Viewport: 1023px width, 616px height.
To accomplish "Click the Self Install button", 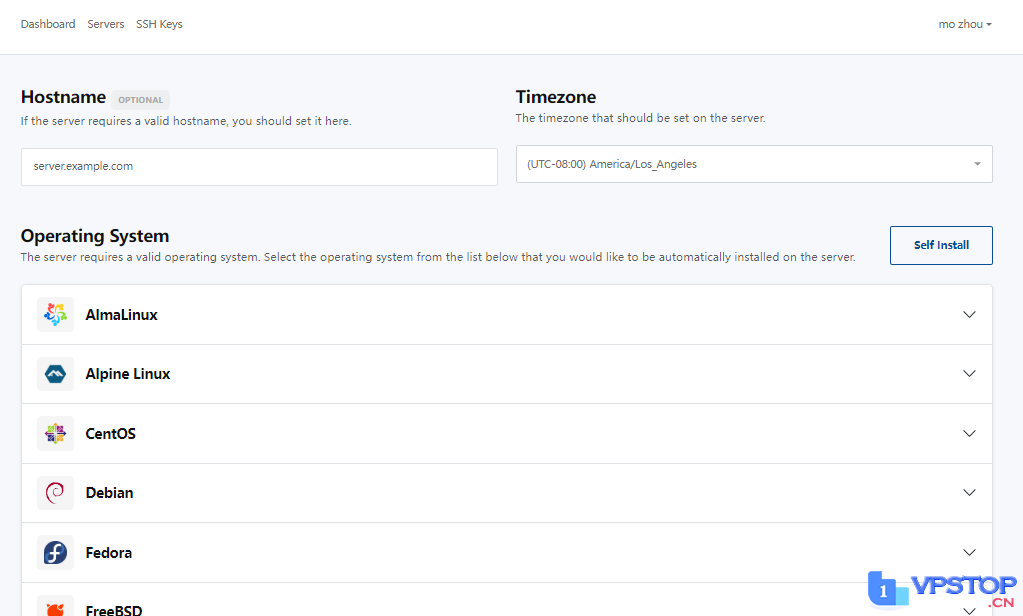I will [941, 245].
